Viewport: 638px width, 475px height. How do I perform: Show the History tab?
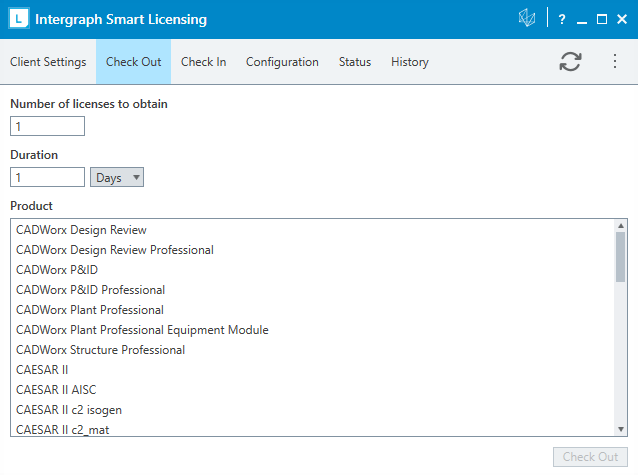(409, 62)
